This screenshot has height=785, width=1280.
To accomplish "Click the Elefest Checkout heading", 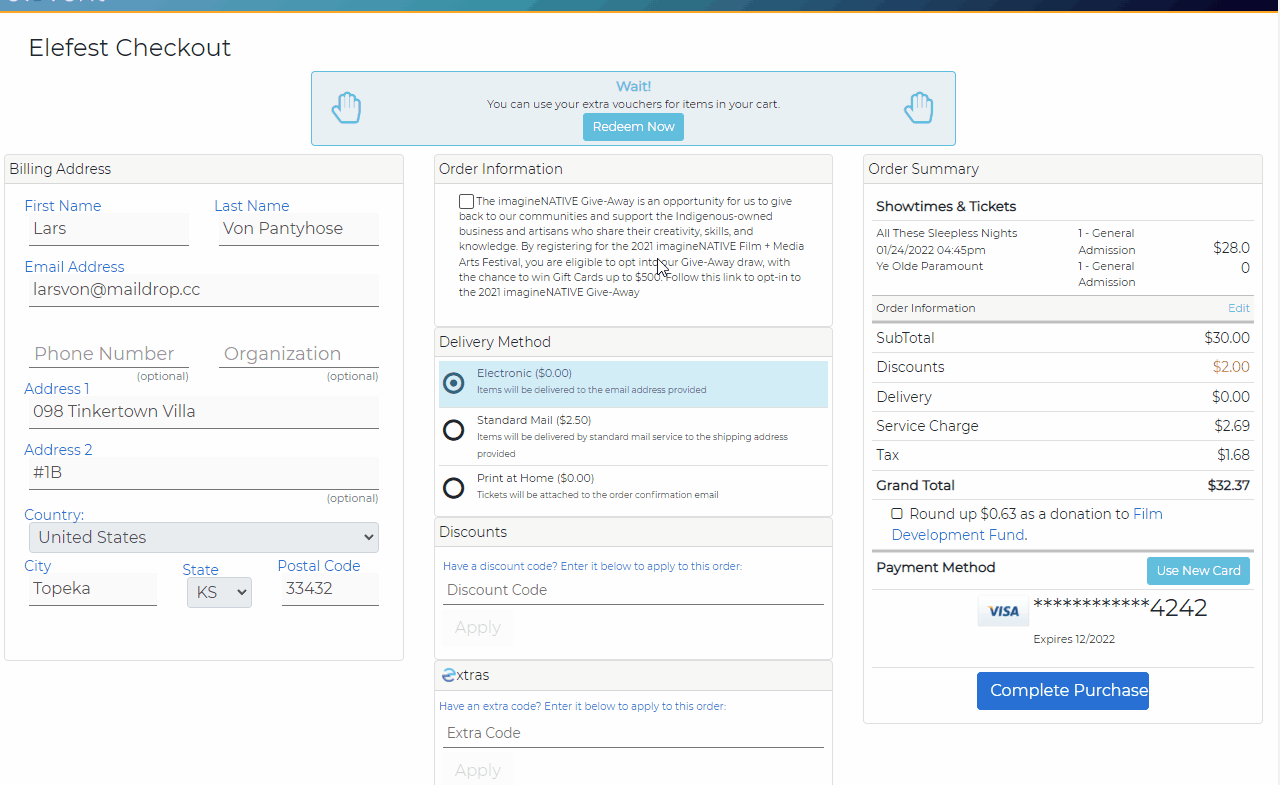I will [x=130, y=48].
